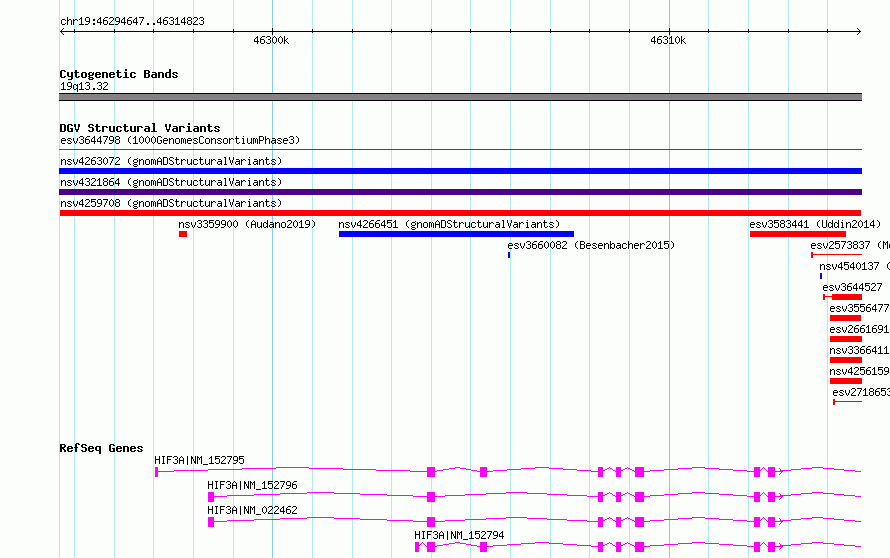Open HIF3A|NM_152794 transcript label
890x558 pixels.
tap(459, 535)
